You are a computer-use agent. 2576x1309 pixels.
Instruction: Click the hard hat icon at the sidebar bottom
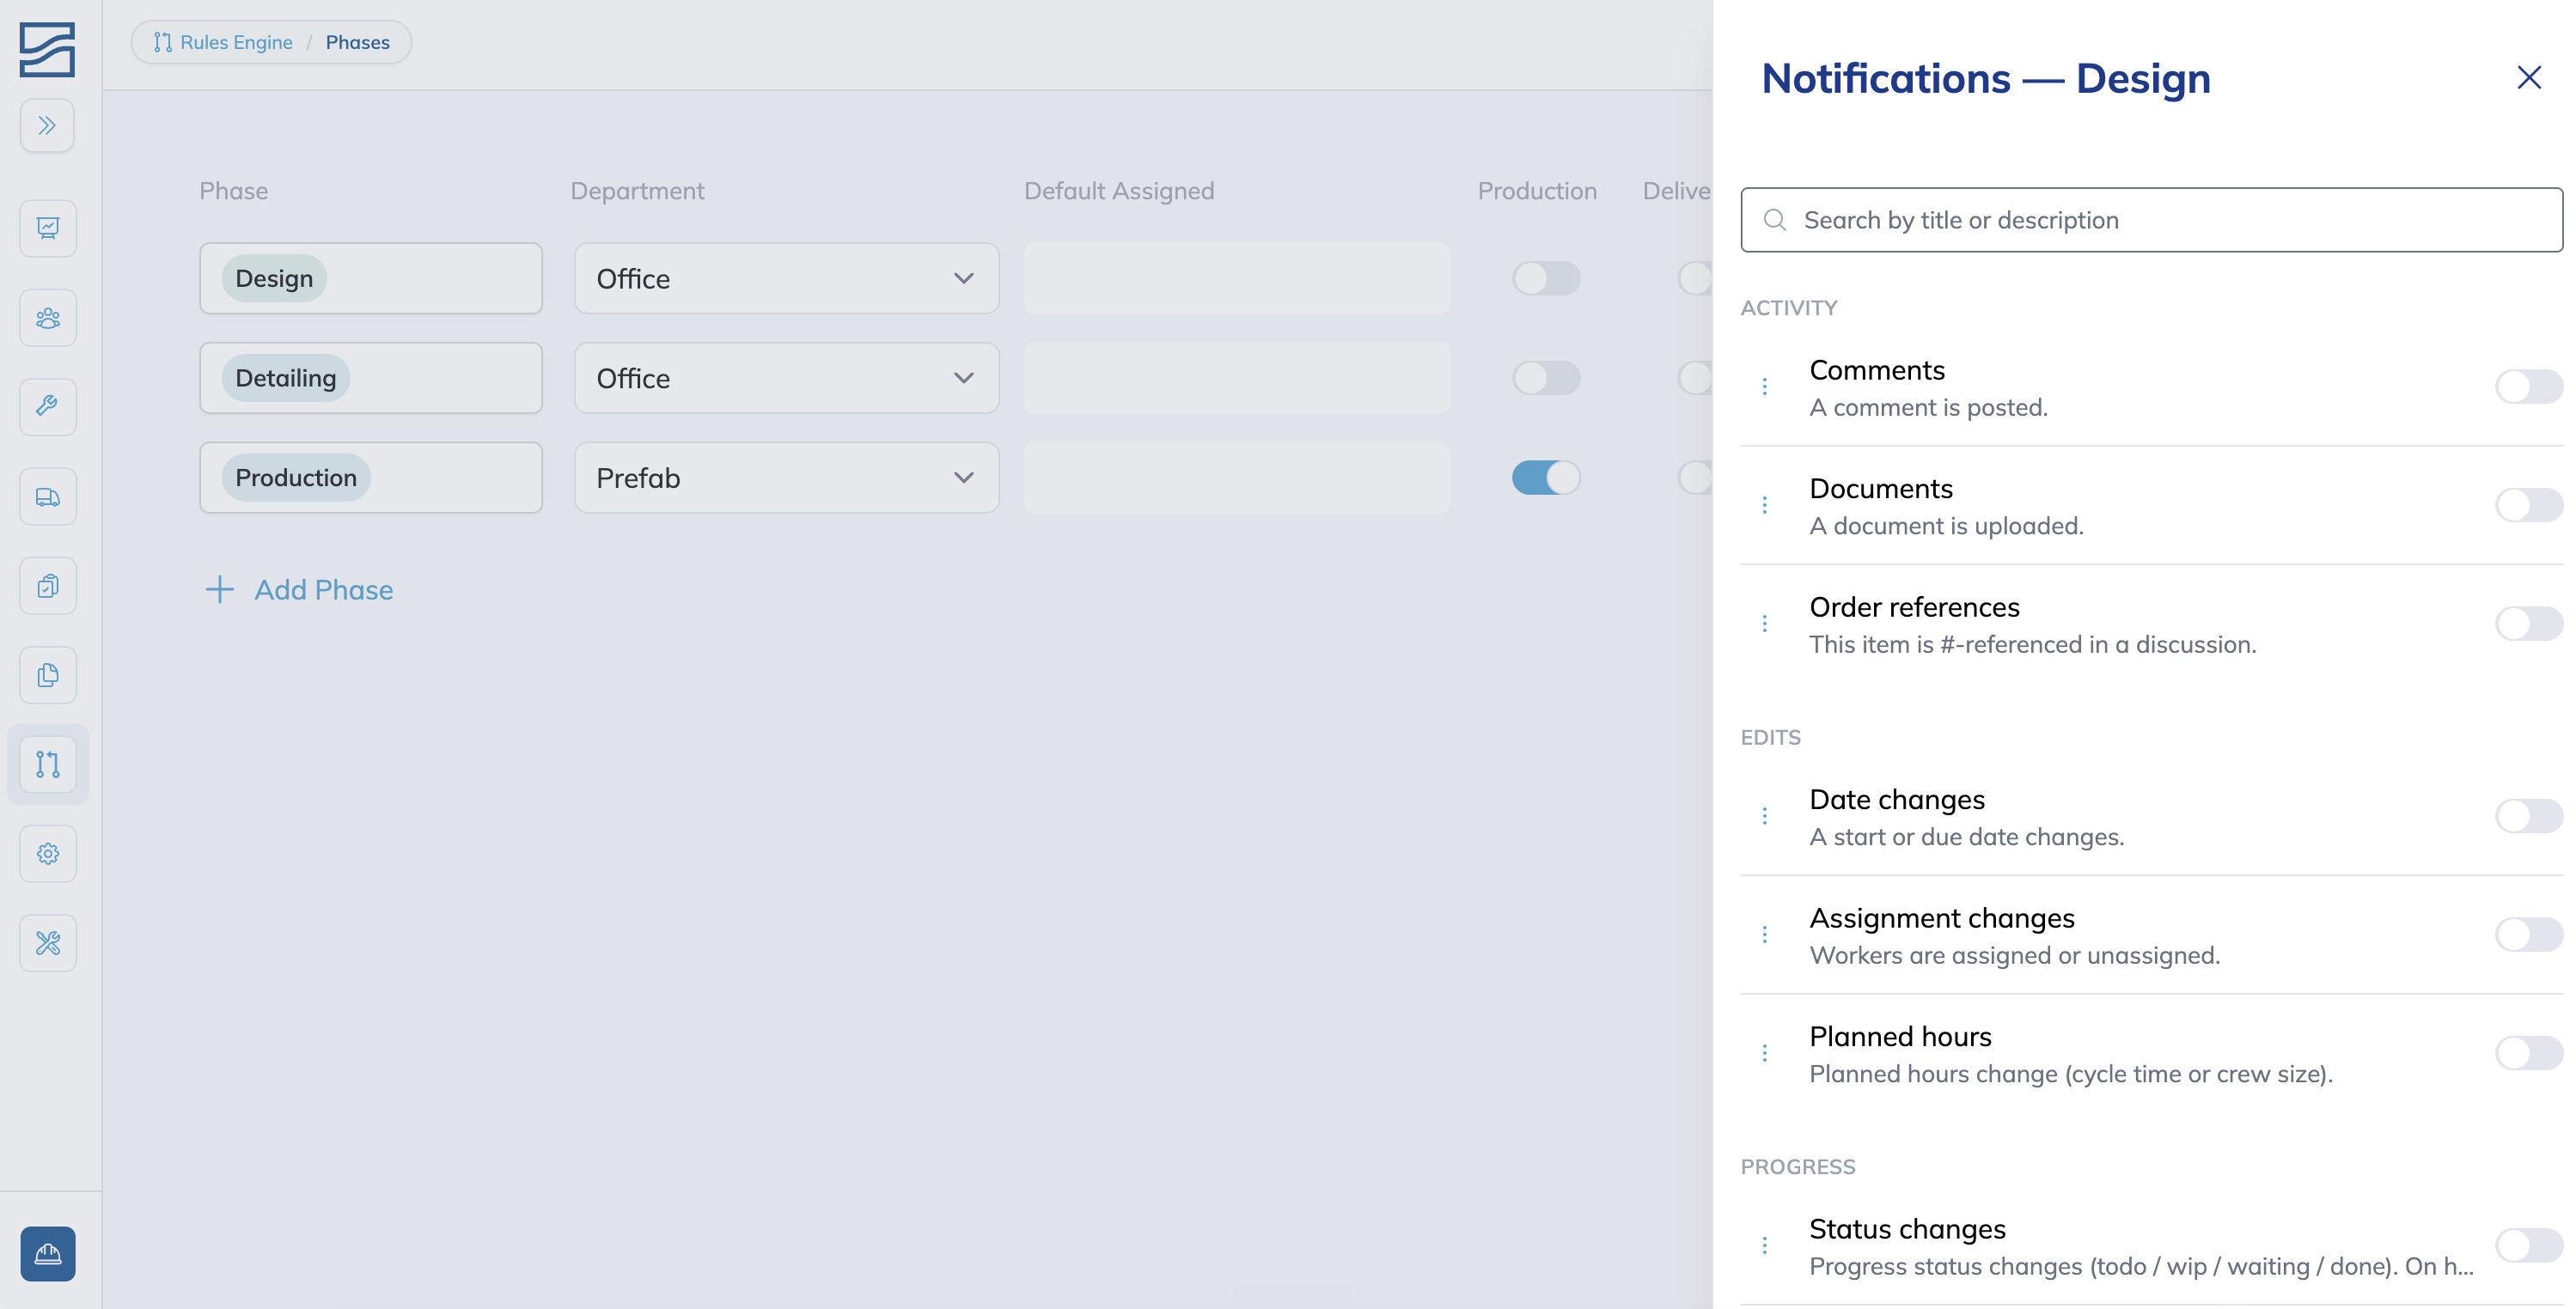pyautogui.click(x=47, y=1254)
